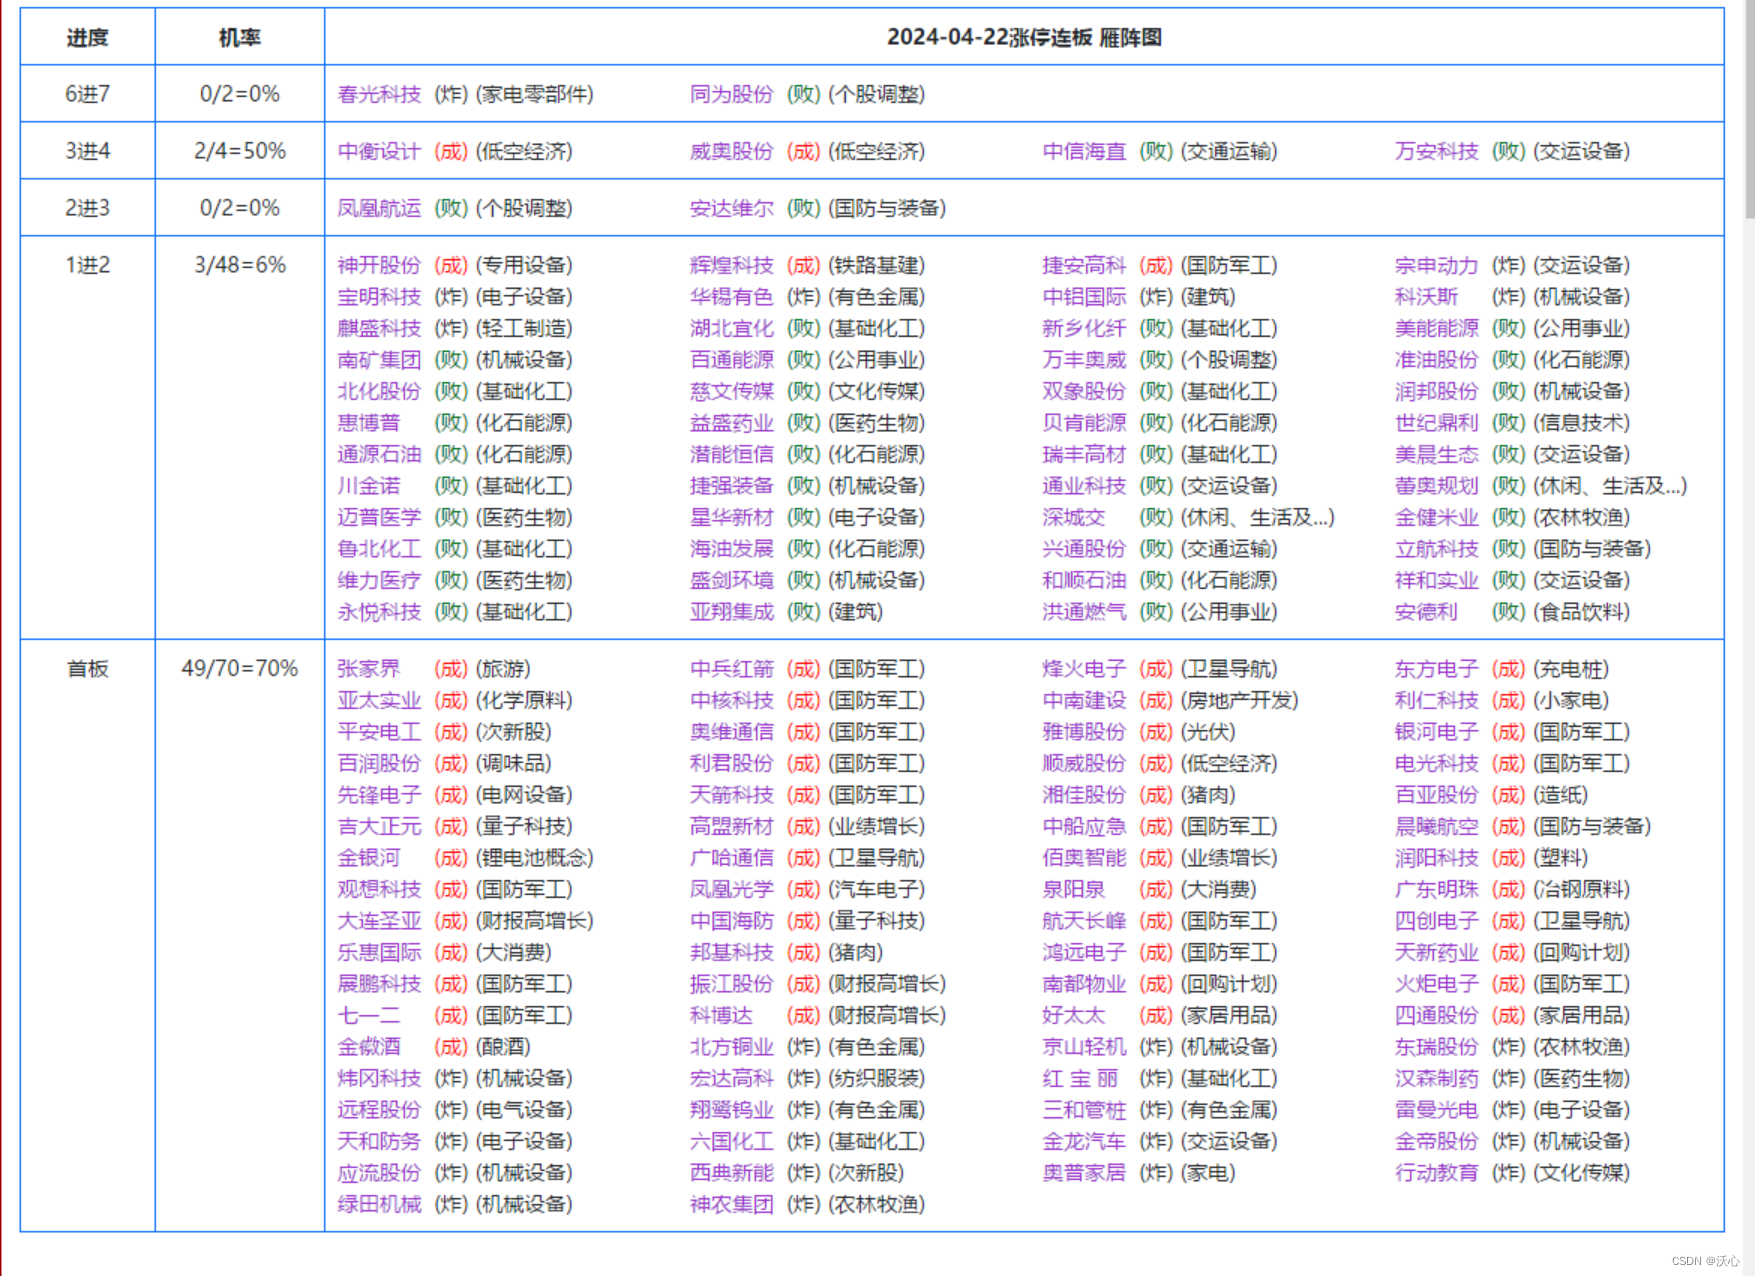Click 凤凰航运 in the 2进3 row
This screenshot has height=1276, width=1755.
click(x=379, y=208)
